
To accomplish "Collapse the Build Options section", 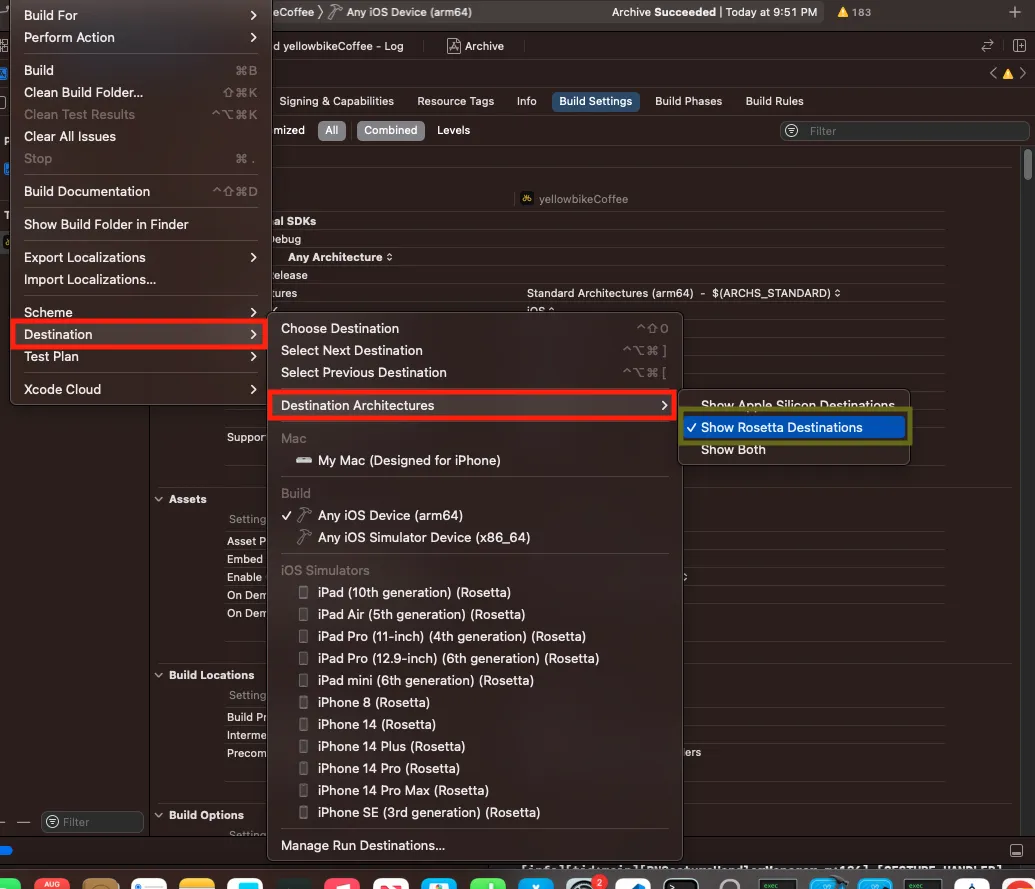I will pyautogui.click(x=159, y=815).
